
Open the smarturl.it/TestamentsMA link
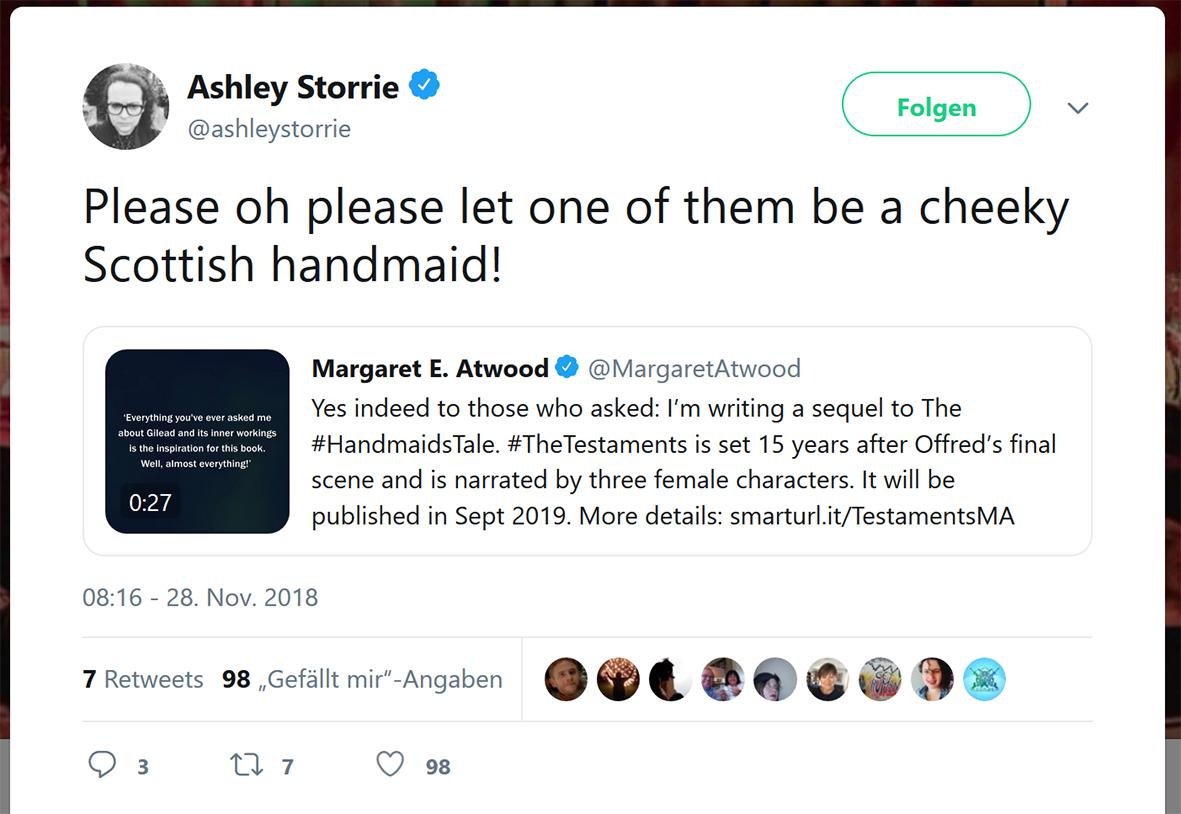tap(872, 516)
